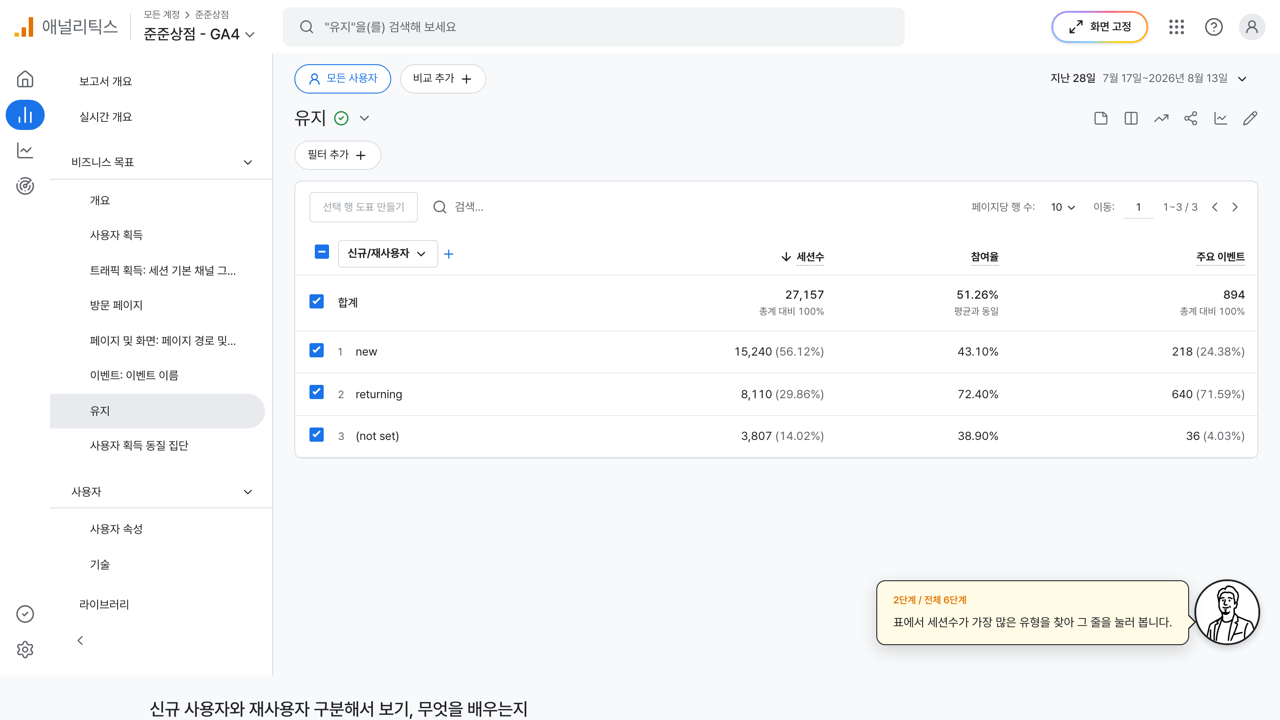Screen dimensions: 1280x720
Task: Open the Explore line chart sidebar icon
Action: pyautogui.click(x=25, y=150)
